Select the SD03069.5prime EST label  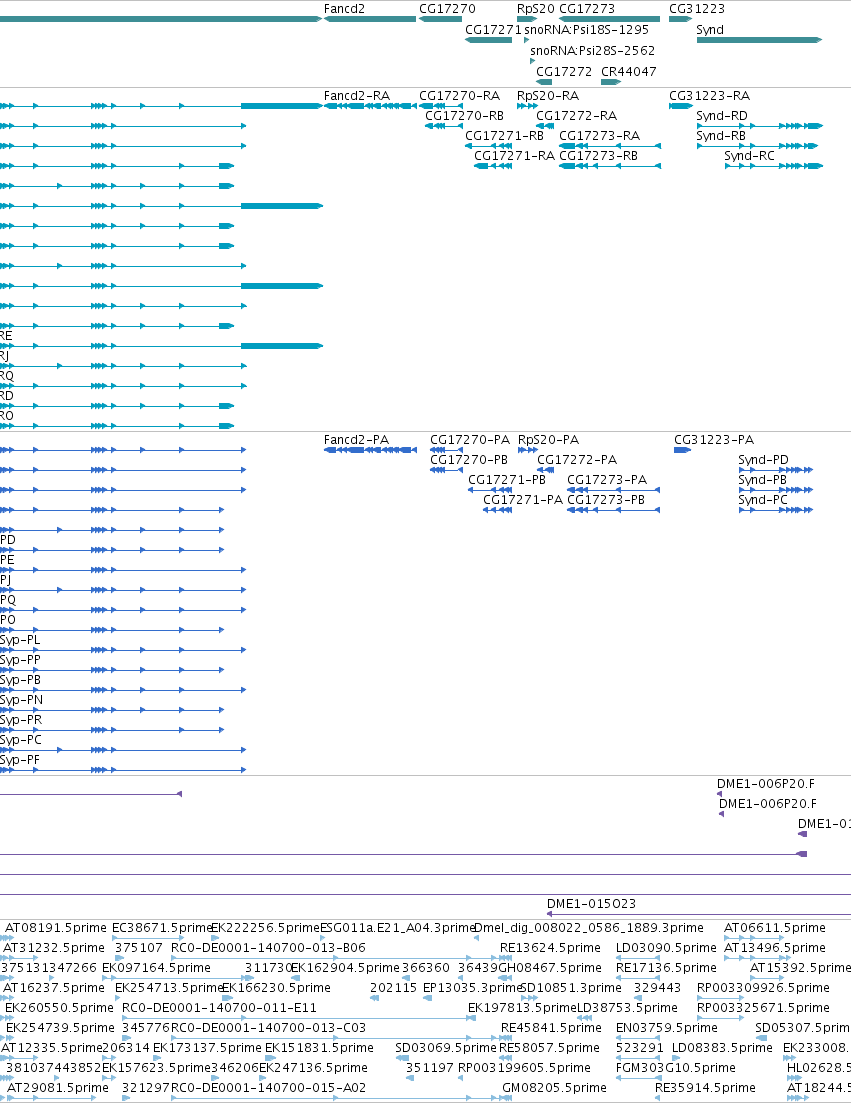(446, 1047)
